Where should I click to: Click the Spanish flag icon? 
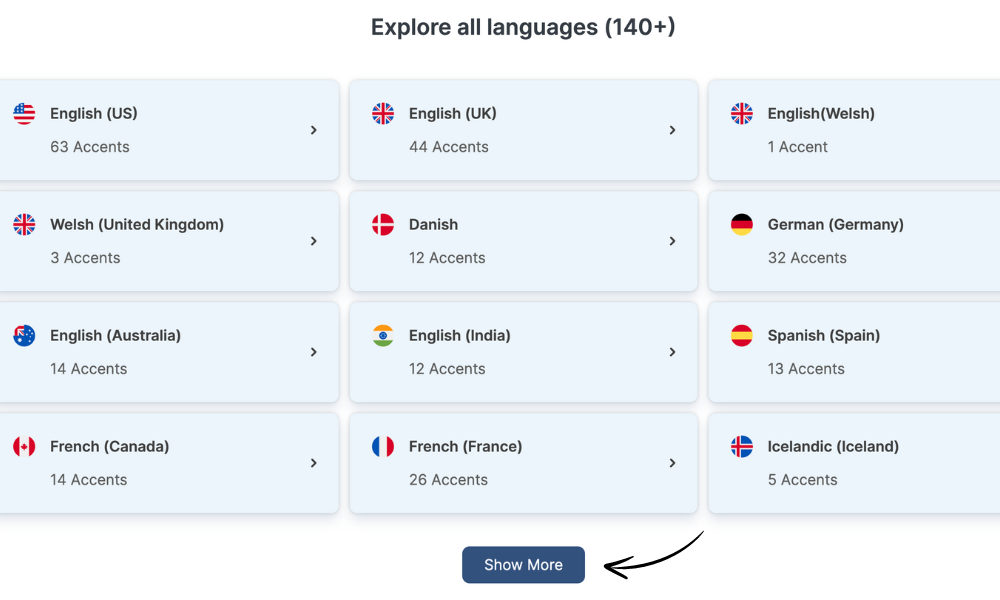(x=742, y=335)
